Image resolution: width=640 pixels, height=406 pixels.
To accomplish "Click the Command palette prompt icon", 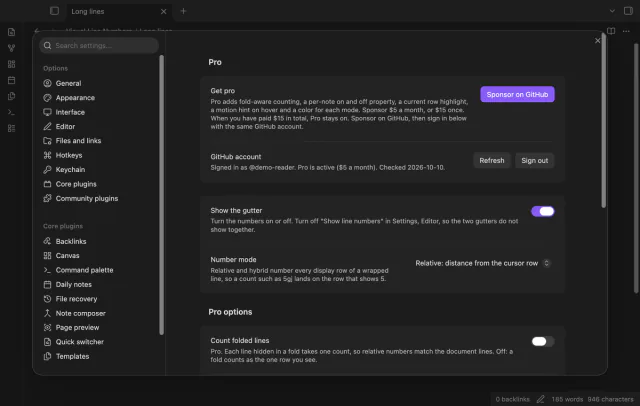I will point(47,270).
